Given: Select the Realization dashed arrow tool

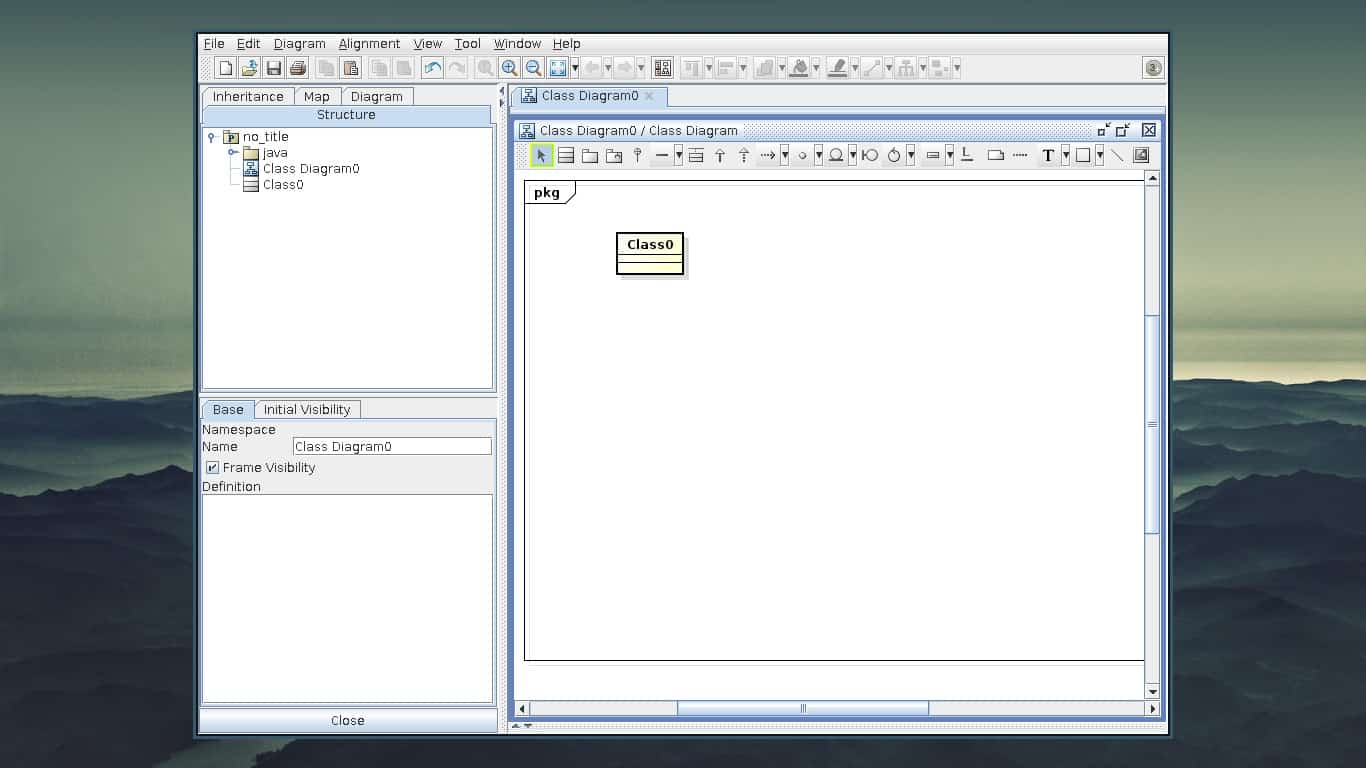Looking at the screenshot, I should click(744, 155).
